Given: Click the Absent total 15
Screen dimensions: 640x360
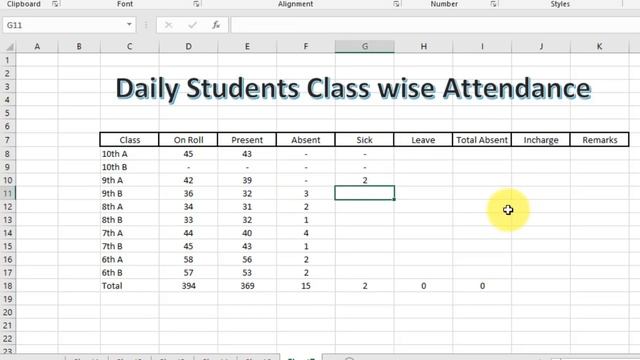Looking at the screenshot, I should coord(306,286).
